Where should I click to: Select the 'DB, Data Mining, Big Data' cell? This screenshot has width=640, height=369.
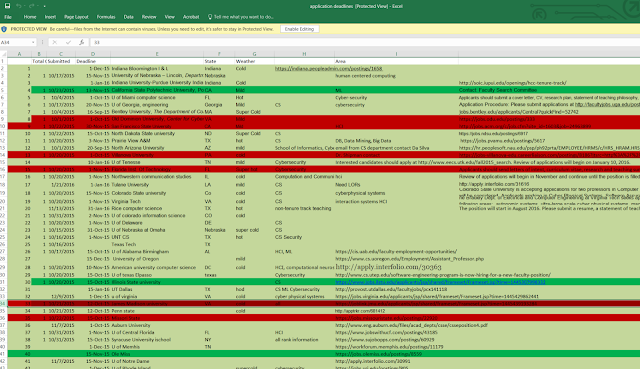396,141
